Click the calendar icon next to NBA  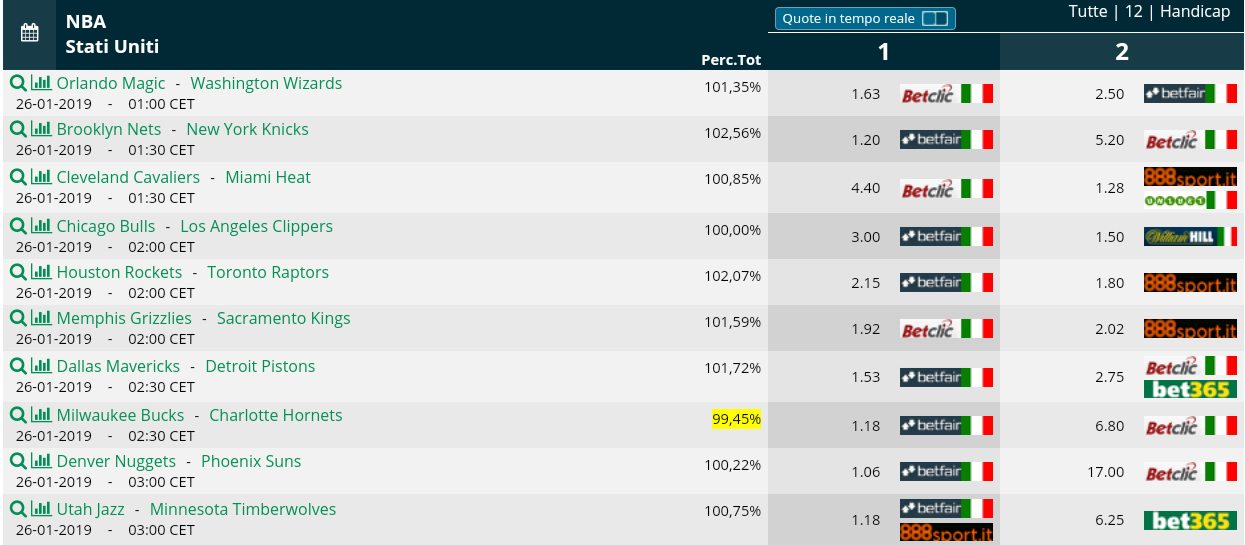(30, 33)
